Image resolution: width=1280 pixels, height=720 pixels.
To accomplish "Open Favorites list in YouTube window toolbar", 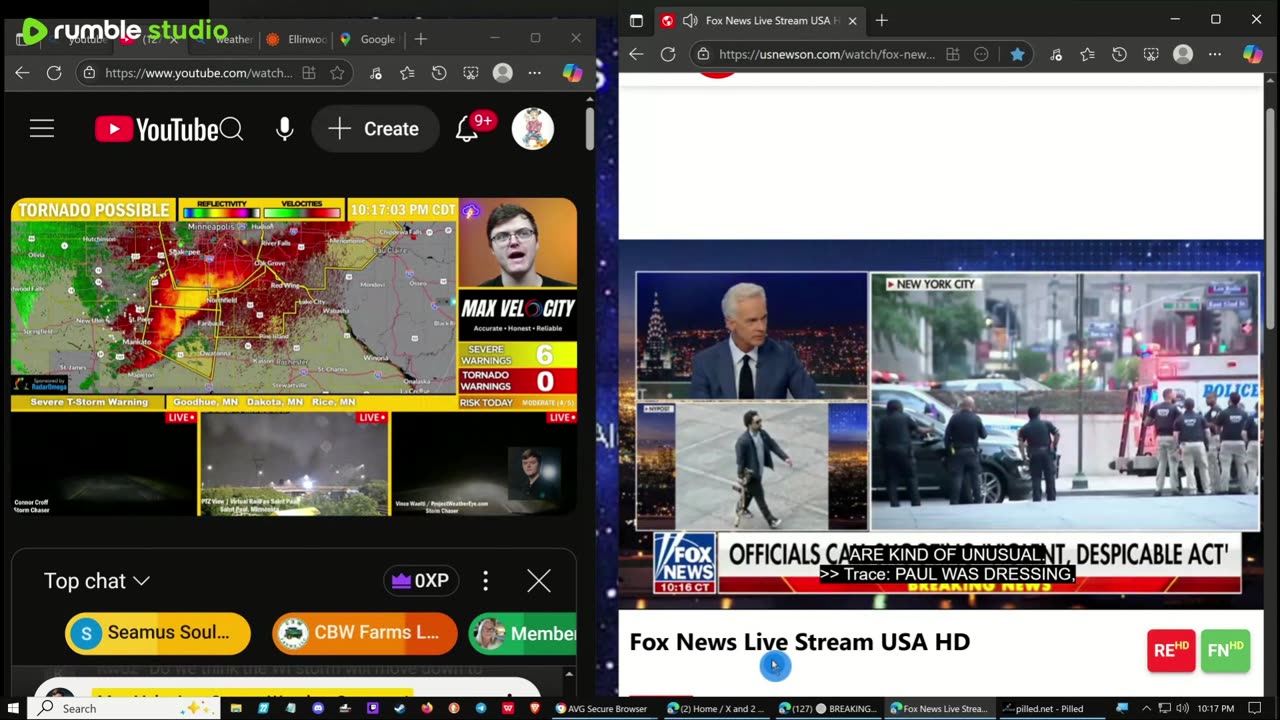I will click(407, 73).
